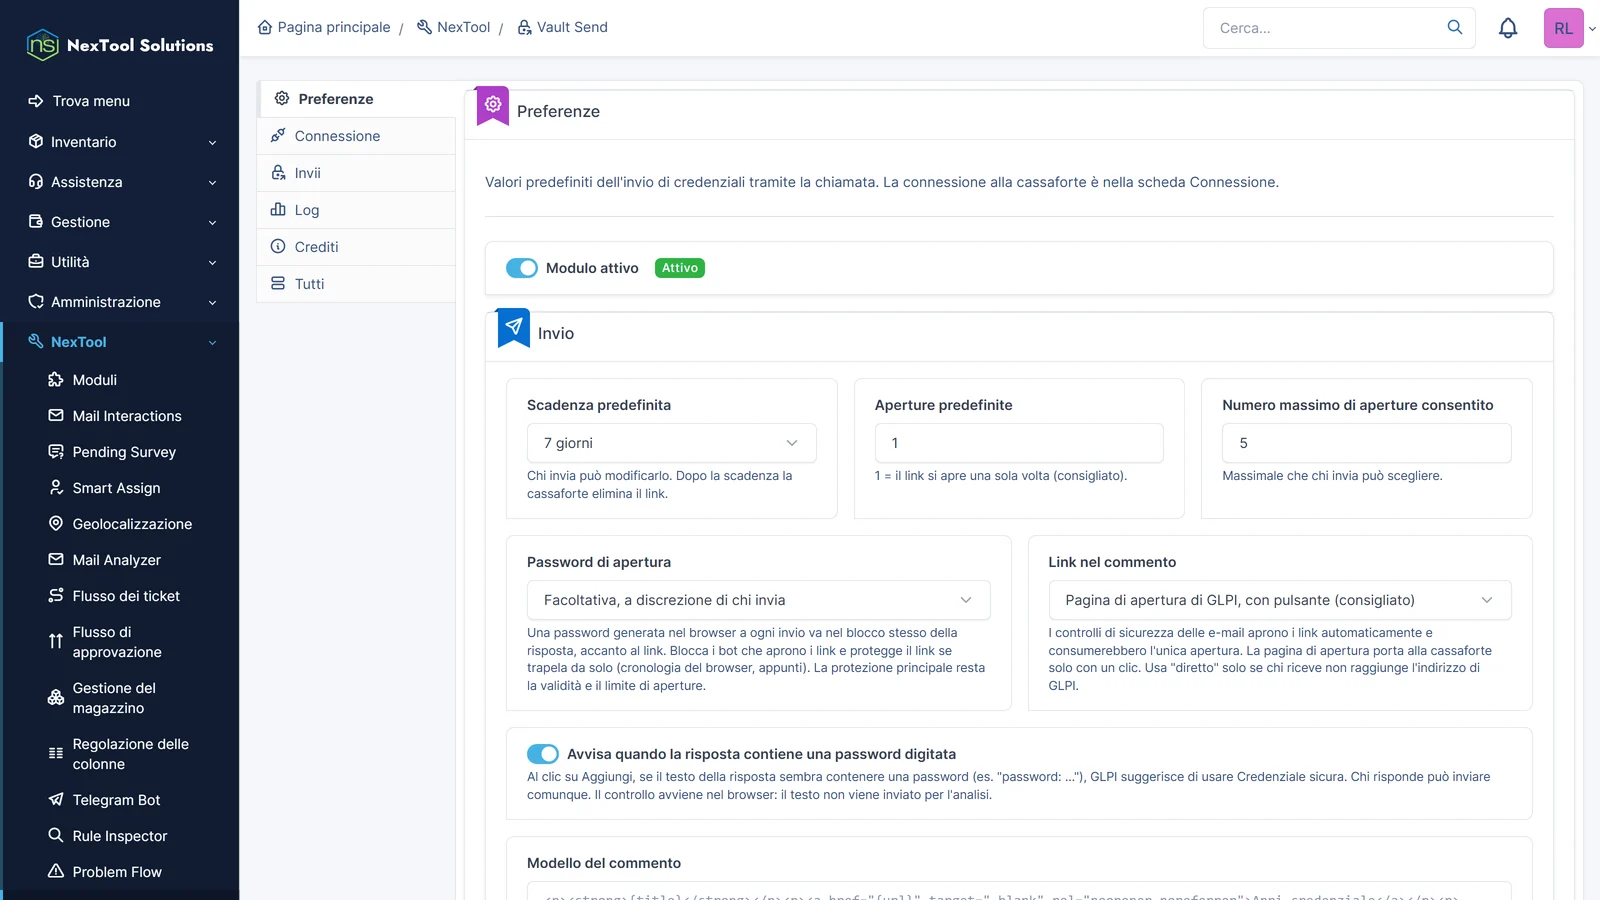Expand the Utilità menu chevron

click(x=212, y=263)
